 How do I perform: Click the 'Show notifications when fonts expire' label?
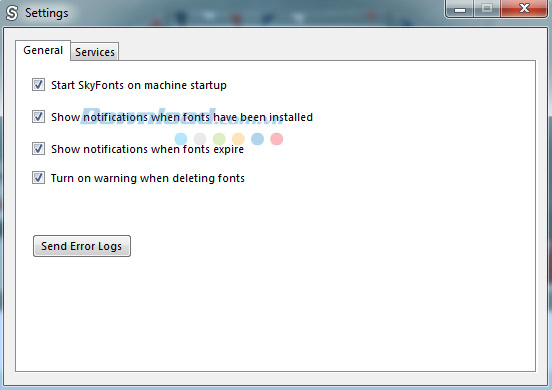click(147, 149)
